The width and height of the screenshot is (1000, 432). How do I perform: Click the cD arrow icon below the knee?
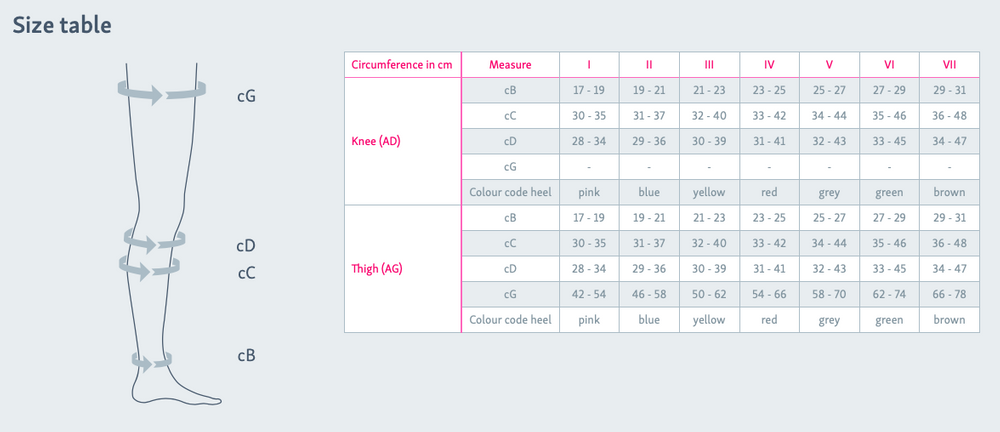point(155,241)
